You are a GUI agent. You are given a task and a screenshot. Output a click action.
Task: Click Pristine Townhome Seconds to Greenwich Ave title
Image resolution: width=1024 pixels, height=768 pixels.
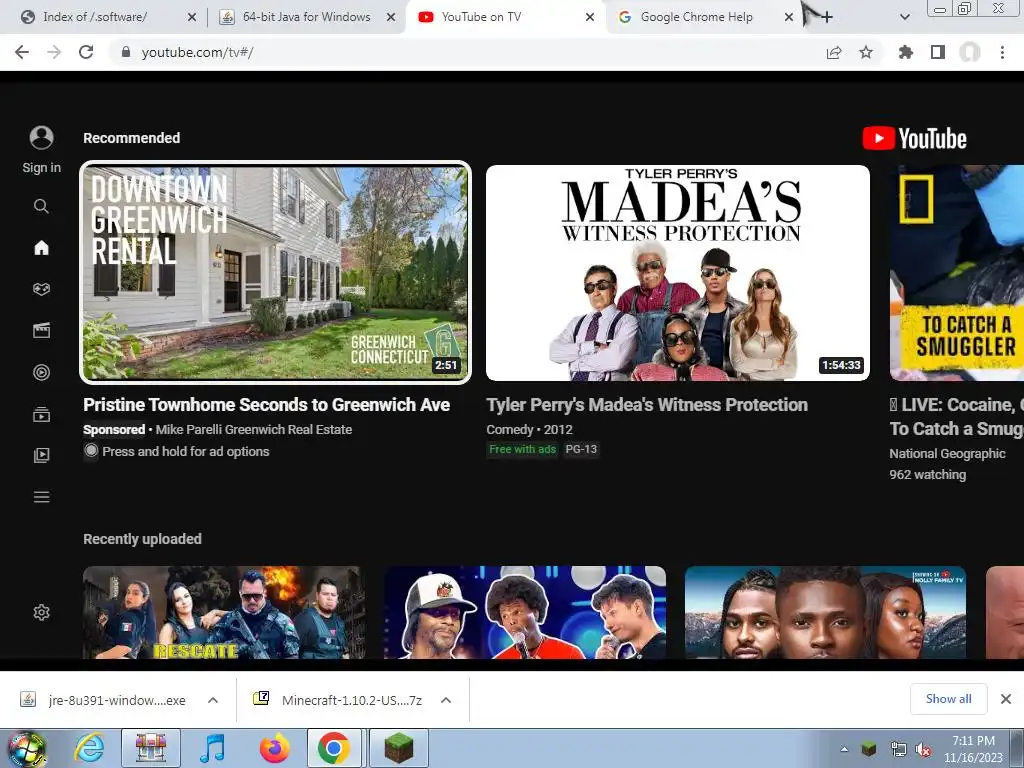click(266, 405)
